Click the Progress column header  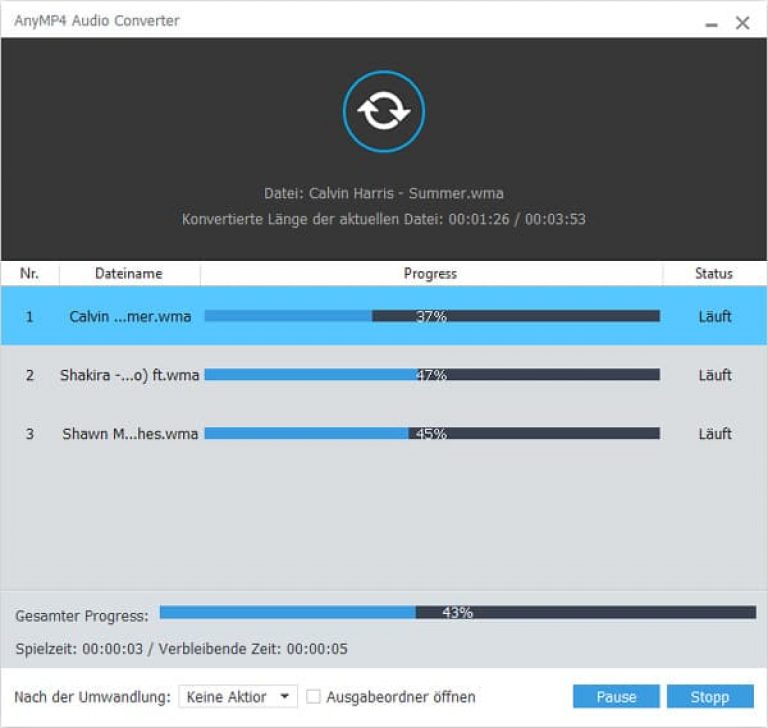point(430,273)
